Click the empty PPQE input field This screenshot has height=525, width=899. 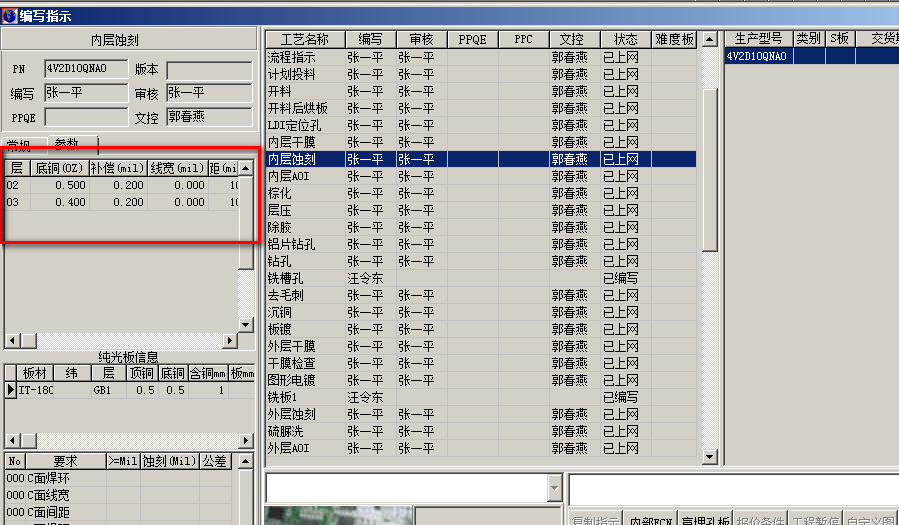(86, 117)
